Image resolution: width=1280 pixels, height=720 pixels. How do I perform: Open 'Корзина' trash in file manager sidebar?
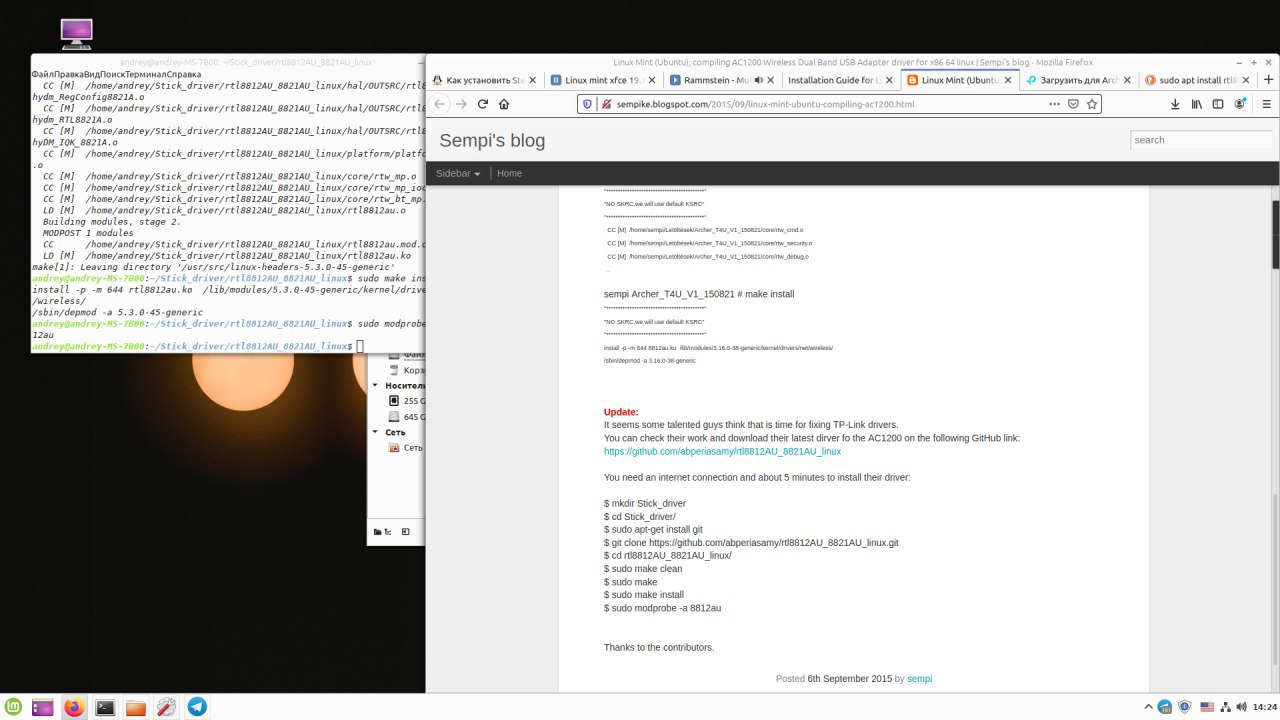[406, 370]
